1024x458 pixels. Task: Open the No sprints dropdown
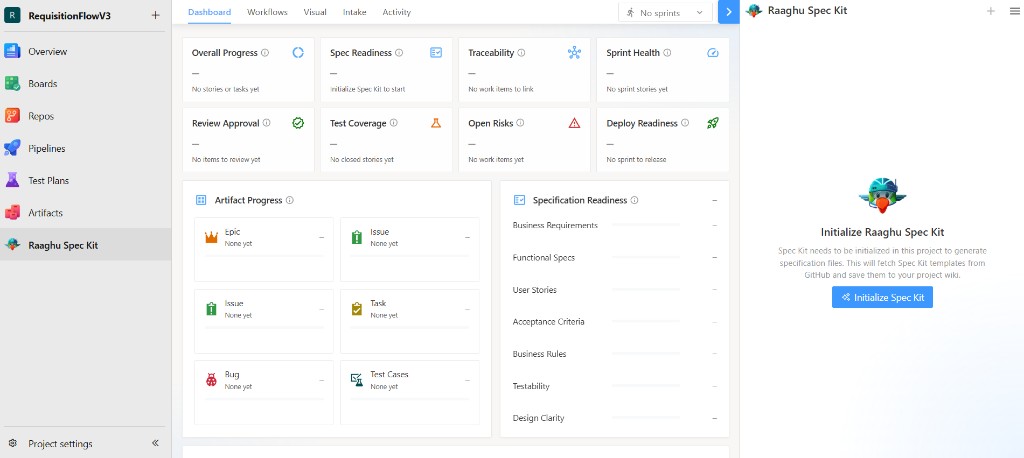665,12
